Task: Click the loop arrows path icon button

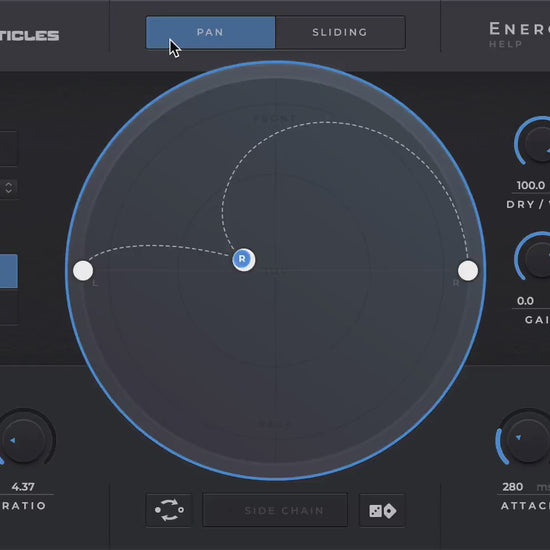Action: click(169, 510)
